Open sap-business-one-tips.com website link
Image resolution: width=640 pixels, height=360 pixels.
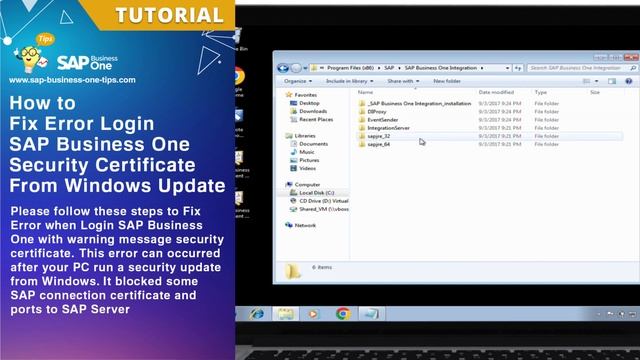(72, 80)
